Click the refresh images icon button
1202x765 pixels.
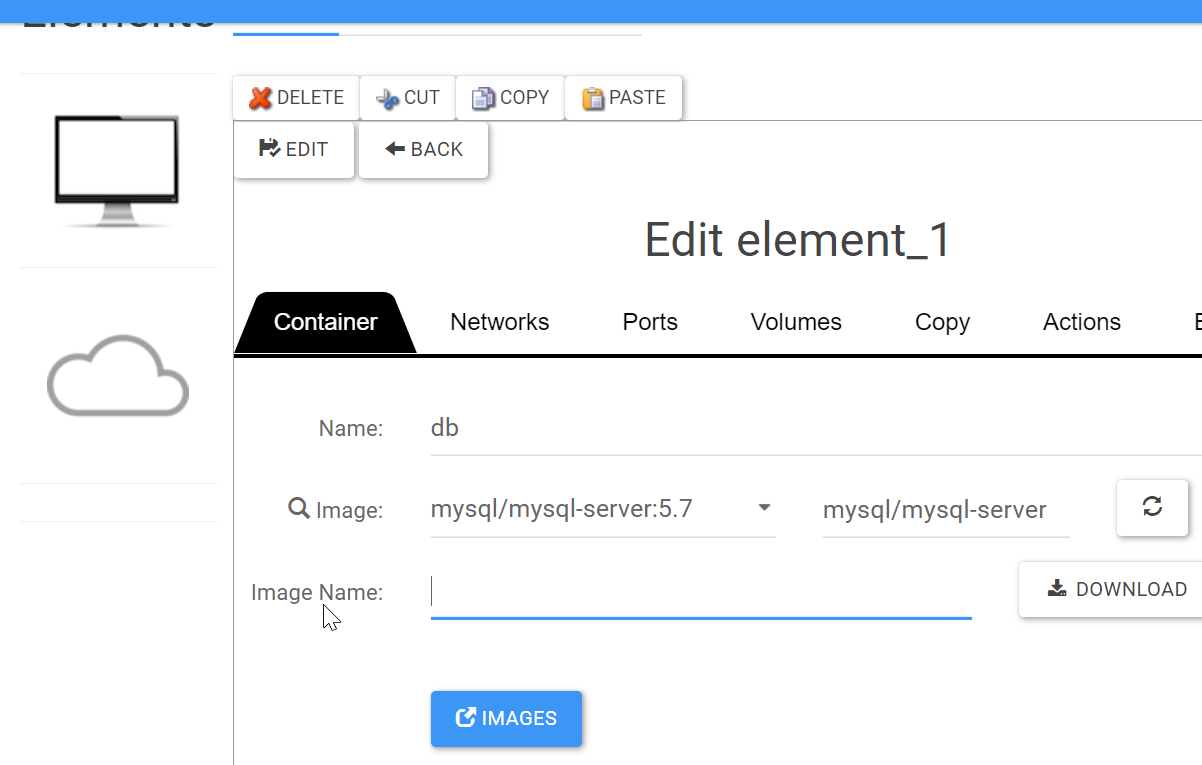[x=1152, y=507]
